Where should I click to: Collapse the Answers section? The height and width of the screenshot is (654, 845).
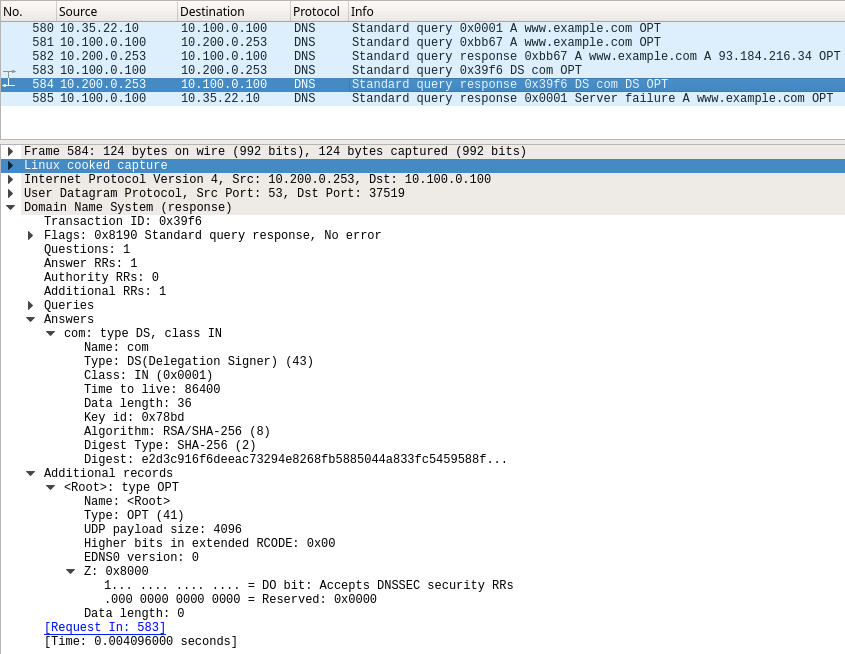click(30, 320)
